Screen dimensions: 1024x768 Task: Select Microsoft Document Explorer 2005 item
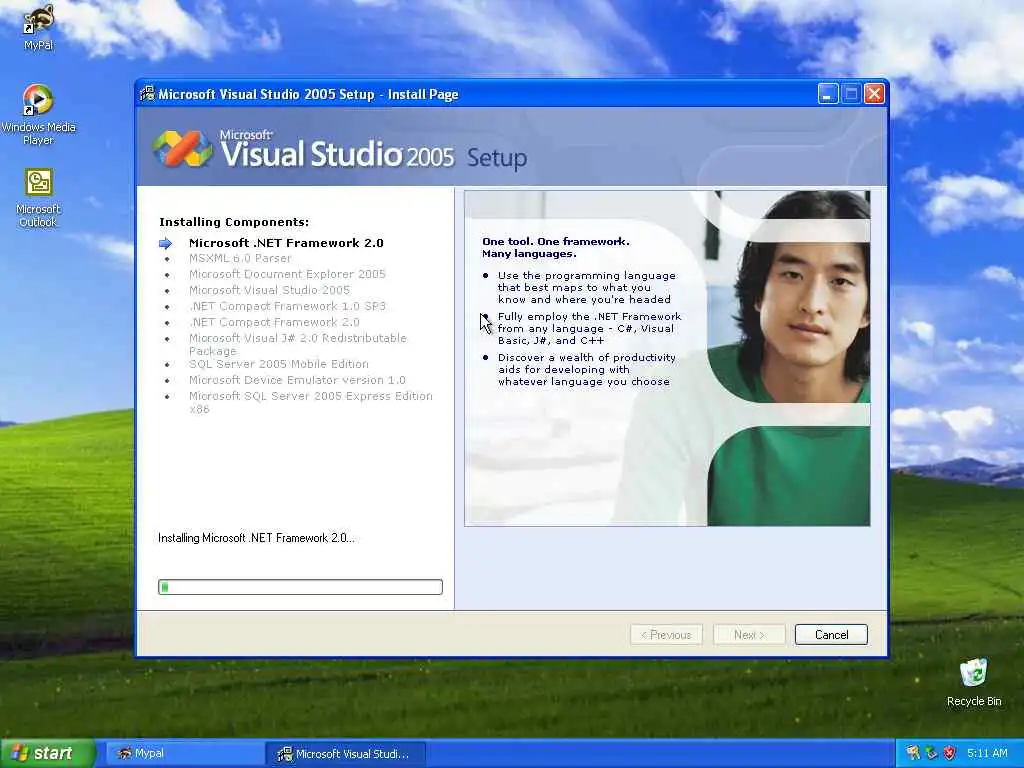(x=287, y=274)
